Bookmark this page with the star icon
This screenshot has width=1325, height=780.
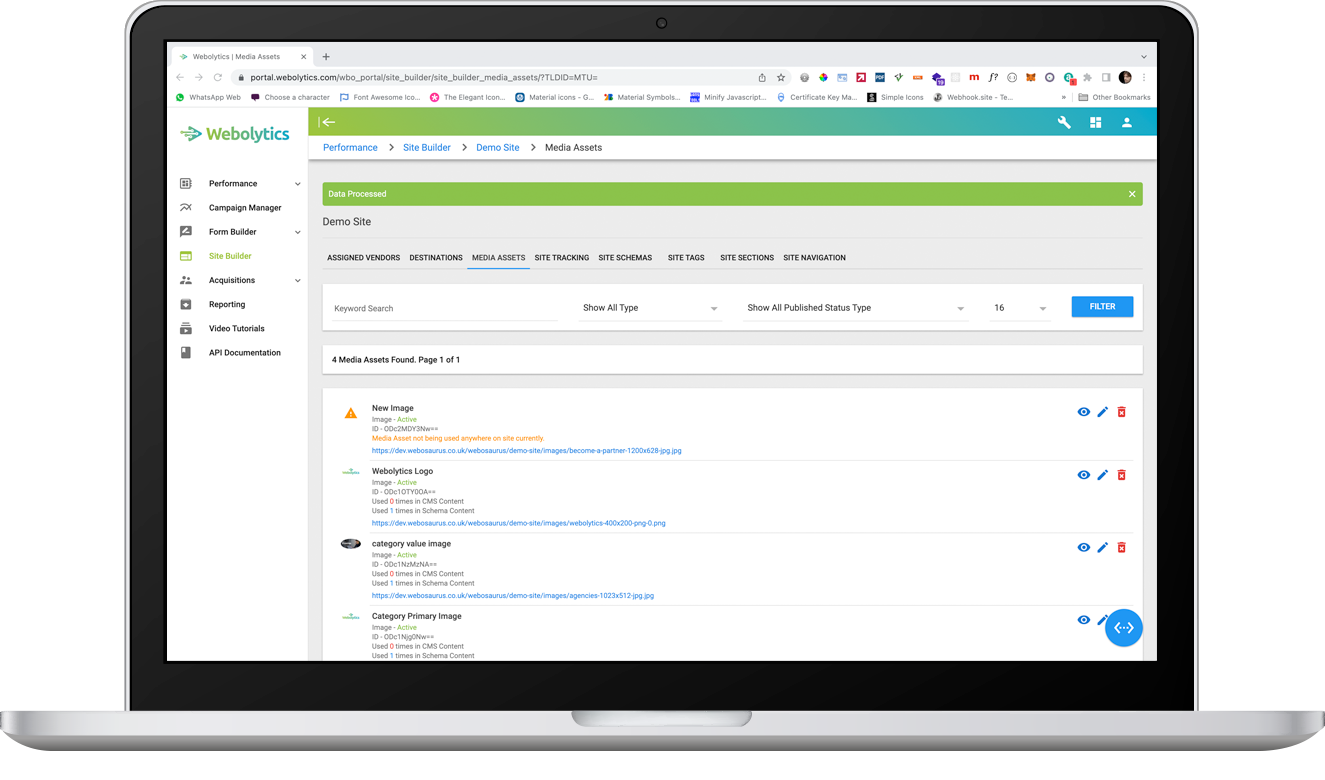(x=781, y=77)
